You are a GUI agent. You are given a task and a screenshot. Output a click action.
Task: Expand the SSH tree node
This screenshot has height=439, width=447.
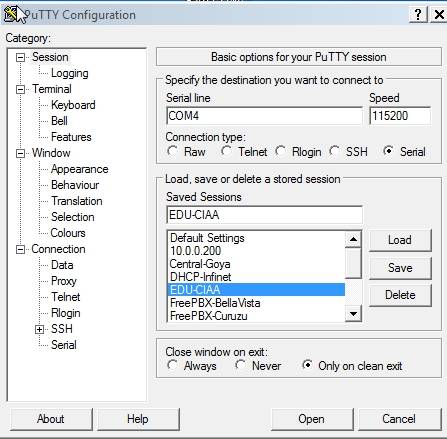point(40,329)
